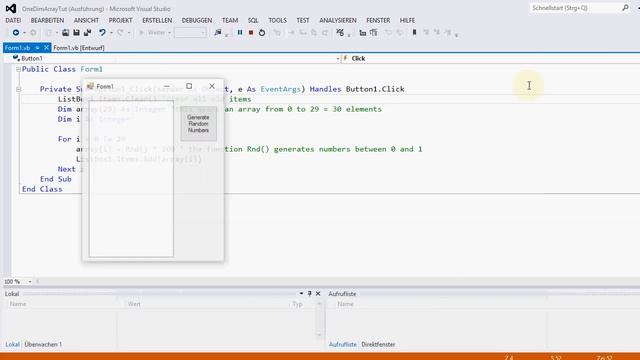
Task: Click the Form1 window icon
Action: 91,86
